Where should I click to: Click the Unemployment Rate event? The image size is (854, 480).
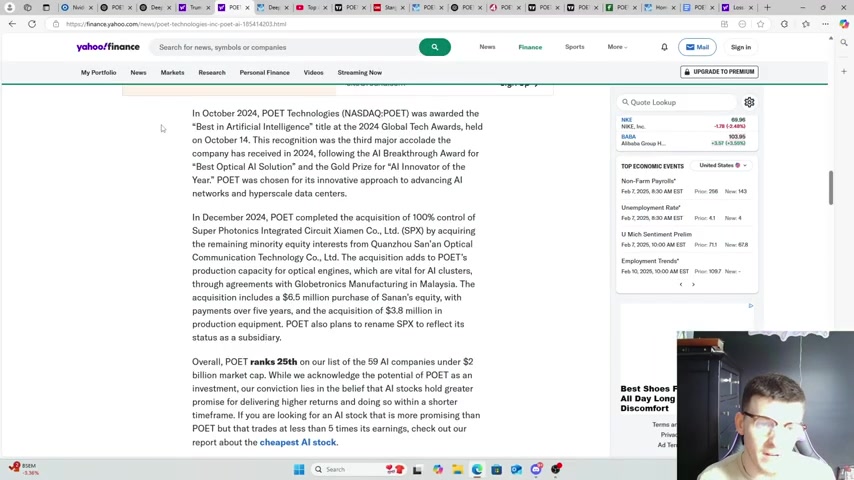pyautogui.click(x=651, y=208)
